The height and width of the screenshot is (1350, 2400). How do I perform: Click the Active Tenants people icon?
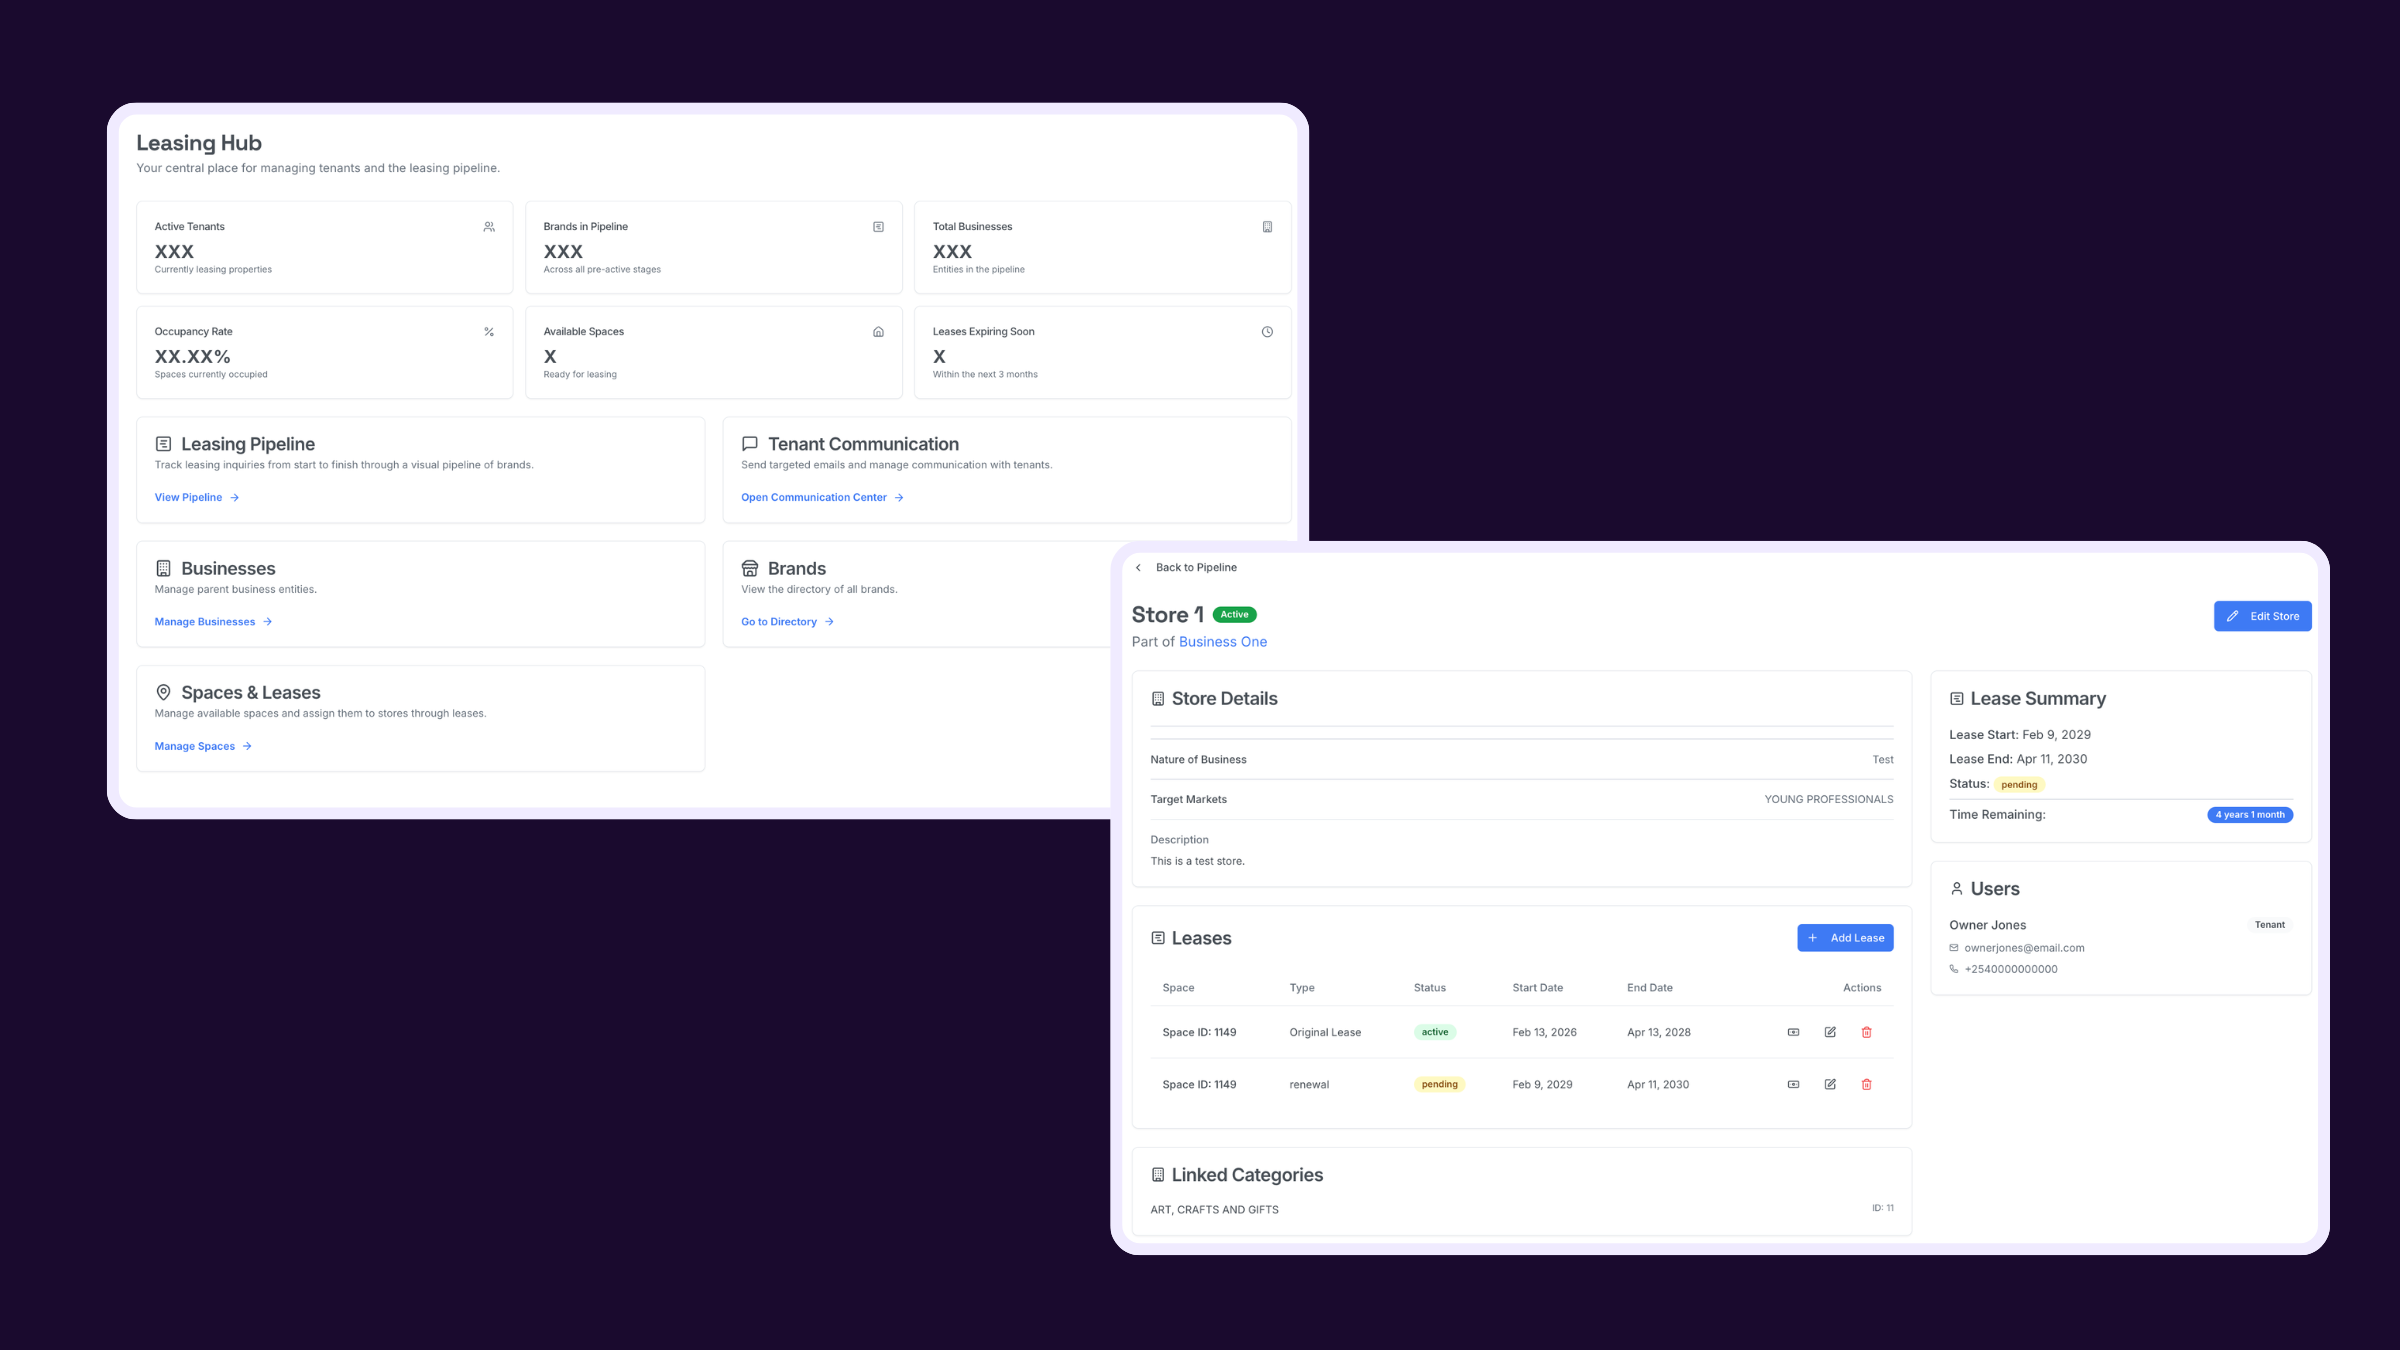489,227
